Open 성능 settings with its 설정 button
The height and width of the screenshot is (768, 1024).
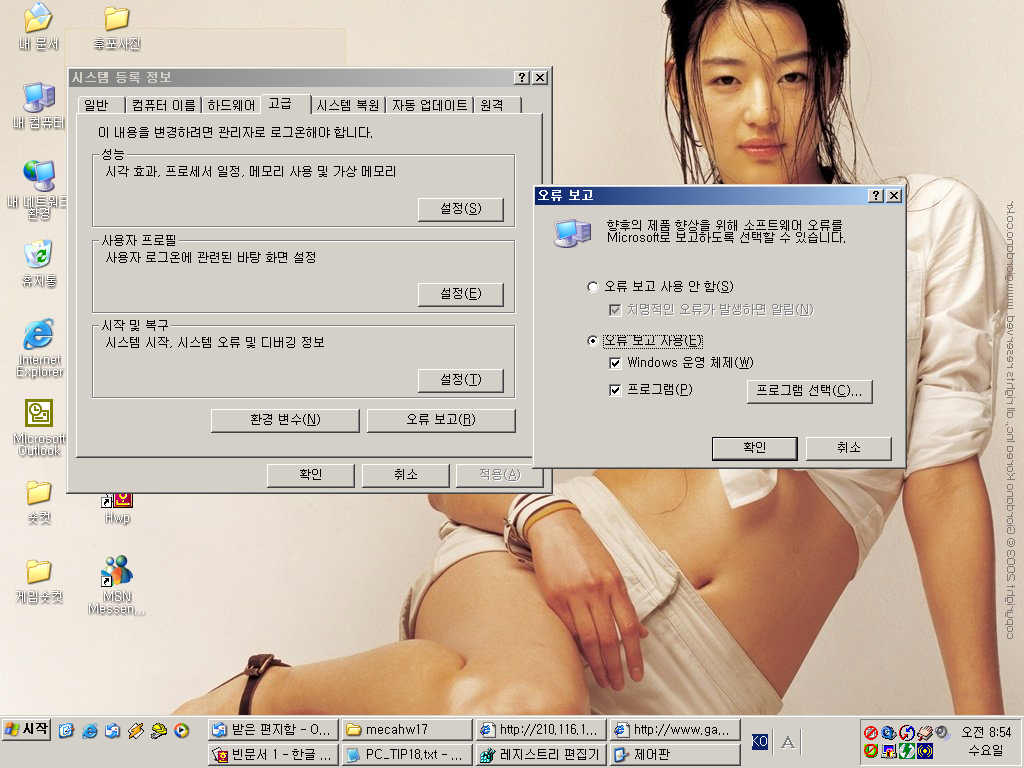click(460, 209)
